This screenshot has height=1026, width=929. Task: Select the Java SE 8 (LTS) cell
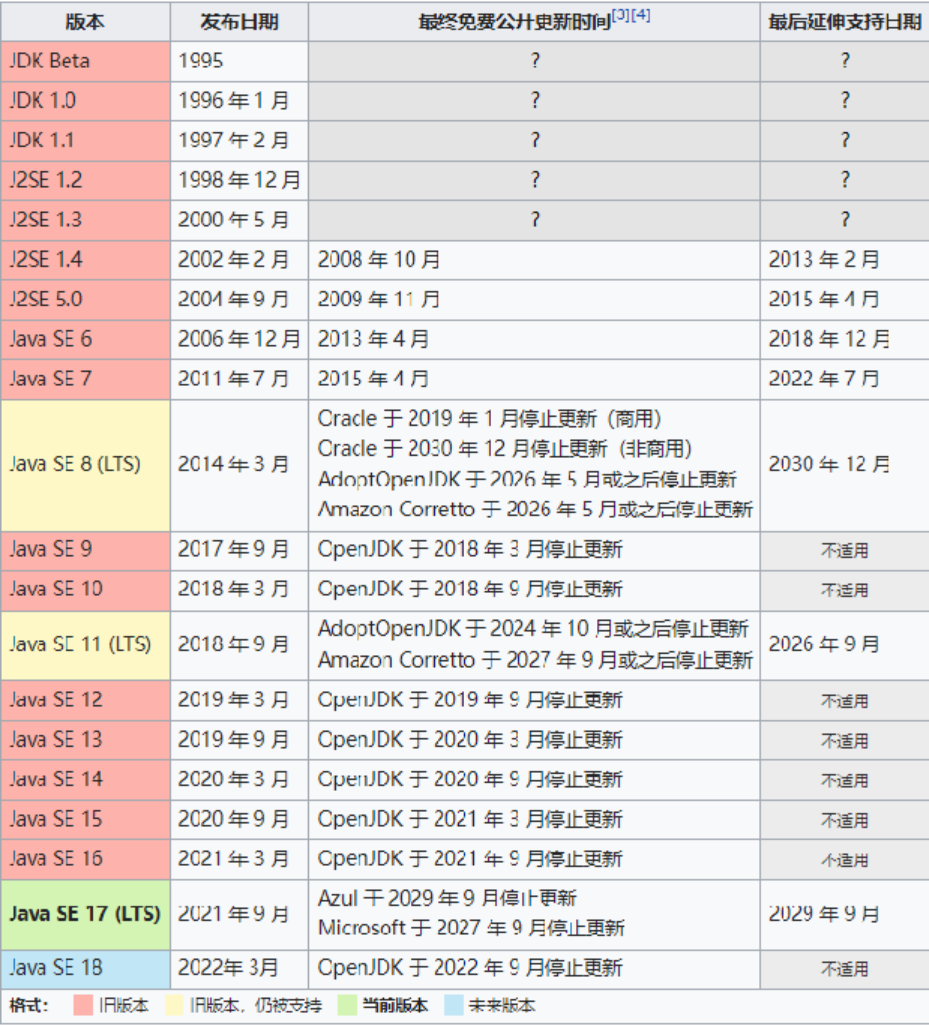pos(85,465)
